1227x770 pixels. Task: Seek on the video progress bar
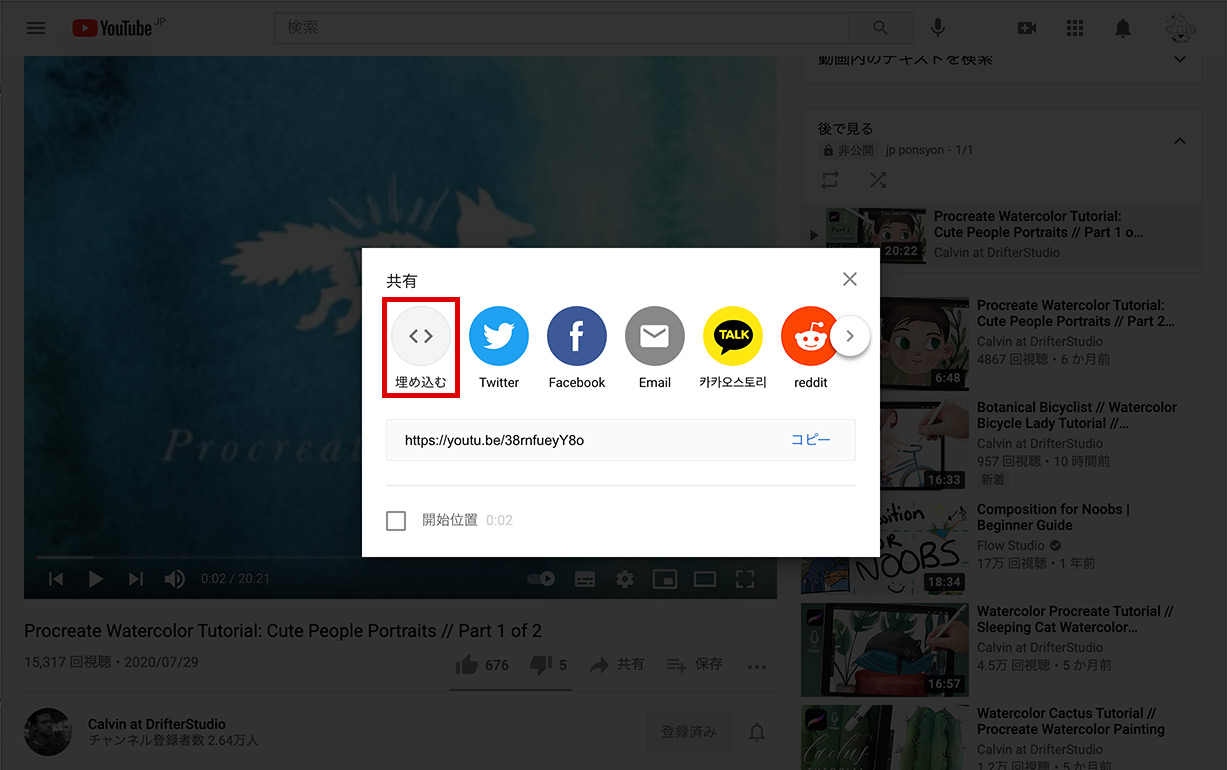click(400, 556)
